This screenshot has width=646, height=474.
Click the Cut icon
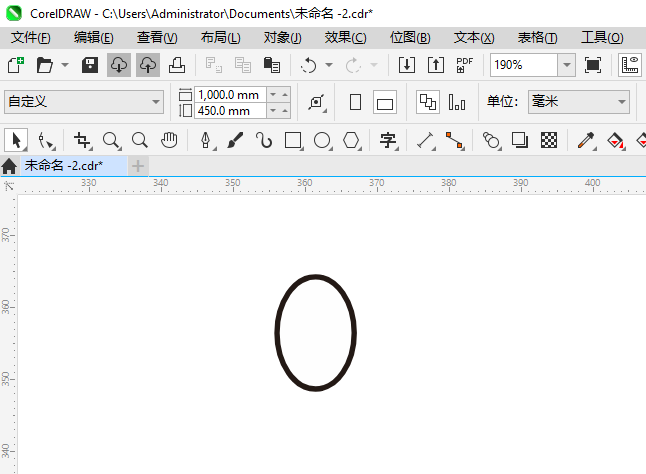coord(213,65)
